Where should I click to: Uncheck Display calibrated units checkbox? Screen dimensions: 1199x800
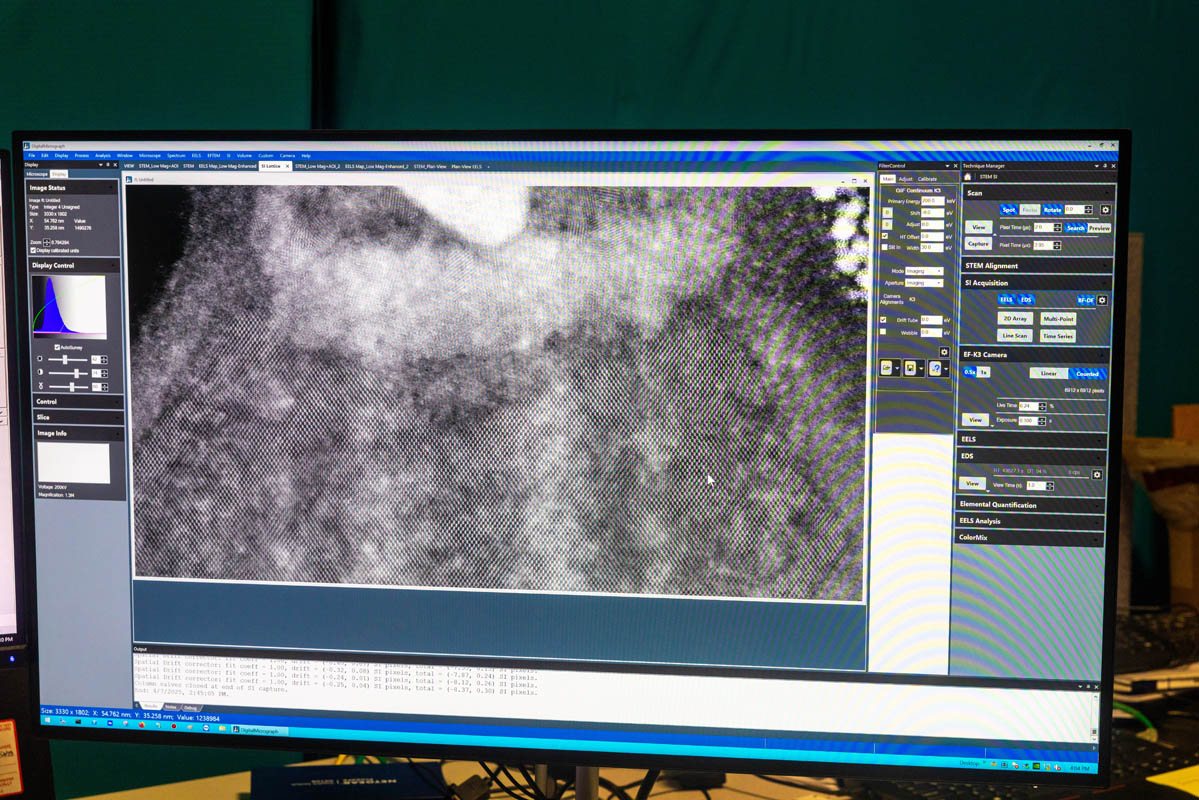(x=35, y=250)
